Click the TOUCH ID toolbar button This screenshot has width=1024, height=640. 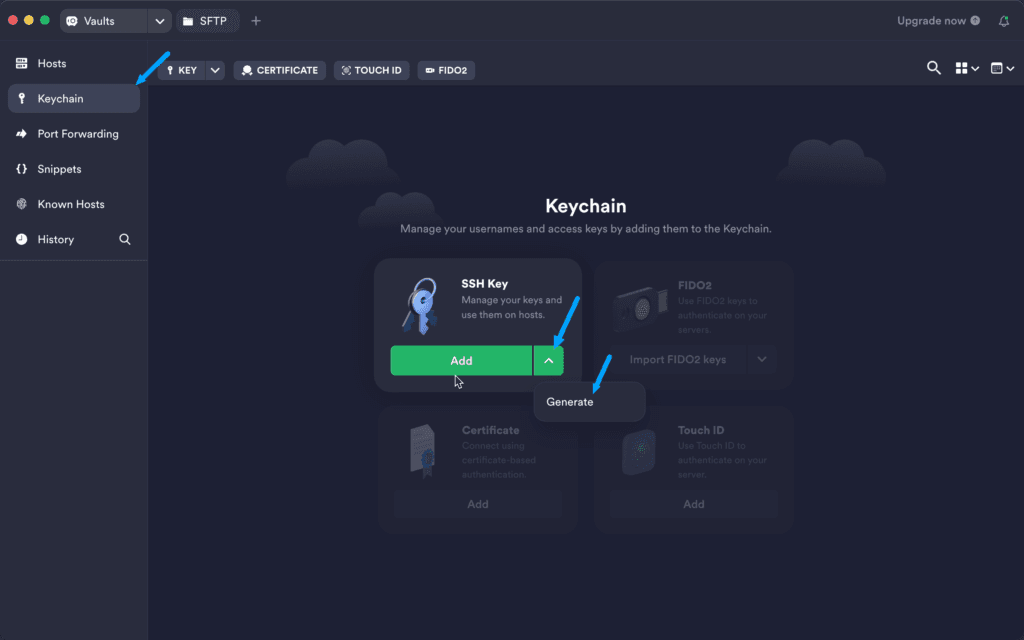click(x=371, y=70)
